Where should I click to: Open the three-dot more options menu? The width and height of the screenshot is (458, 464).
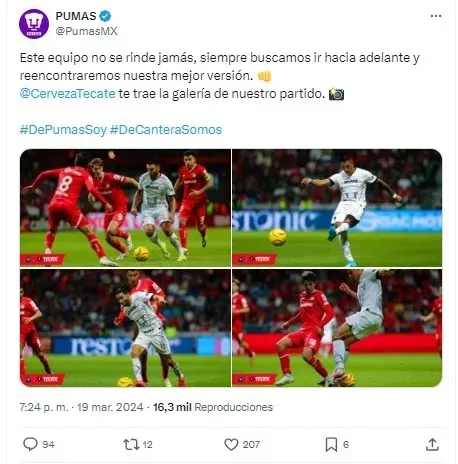436,16
